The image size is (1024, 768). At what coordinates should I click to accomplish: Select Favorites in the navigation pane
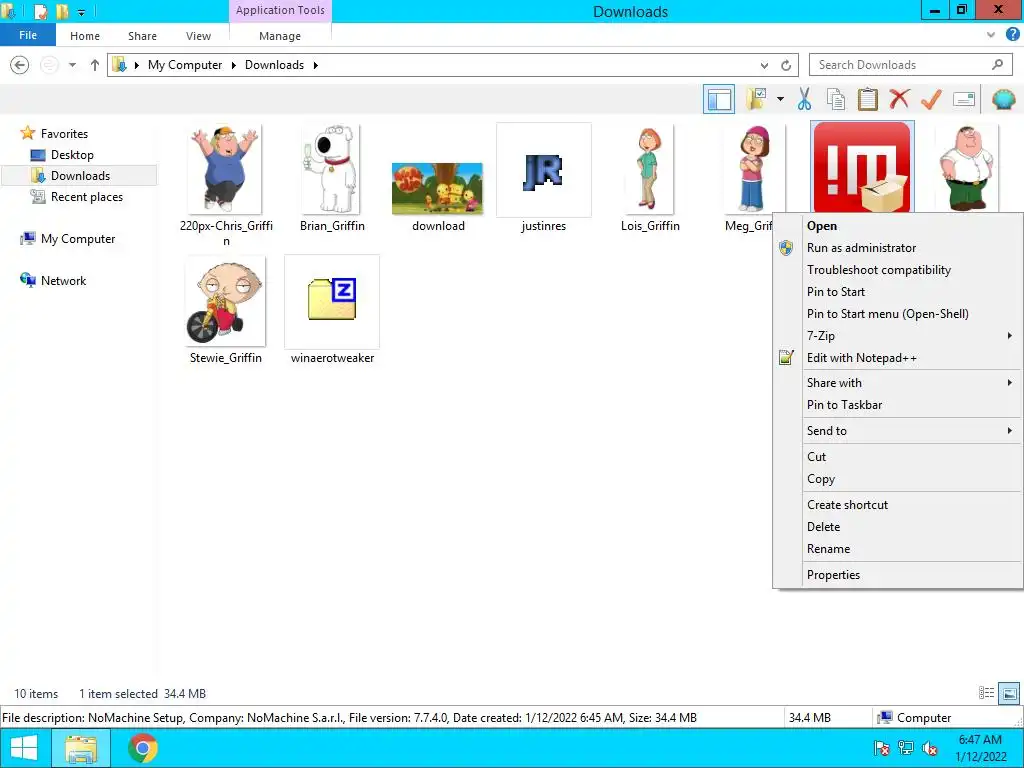(64, 134)
